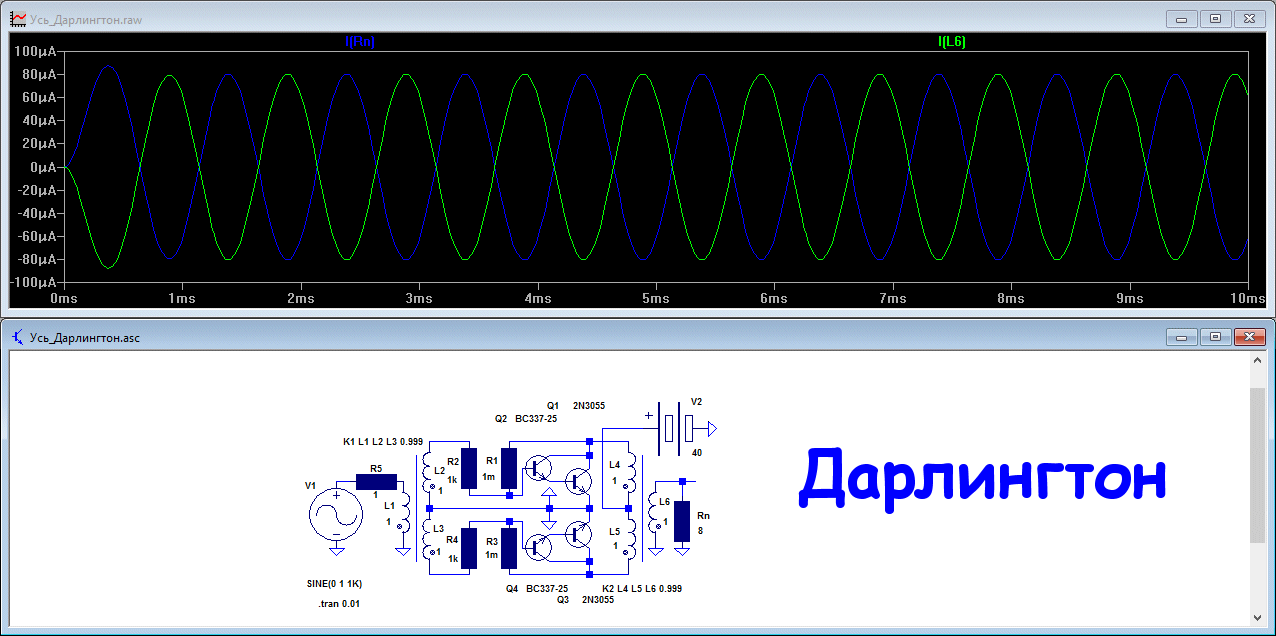Select the L4 inductor coil
Image resolution: width=1276 pixels, height=636 pixels.
click(x=629, y=474)
